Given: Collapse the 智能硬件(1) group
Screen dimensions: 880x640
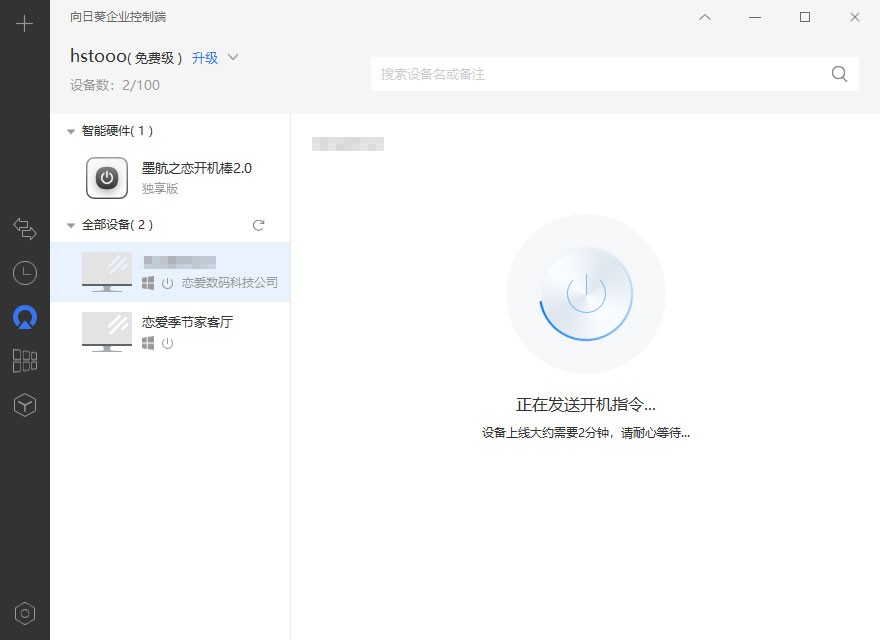Looking at the screenshot, I should [x=70, y=130].
